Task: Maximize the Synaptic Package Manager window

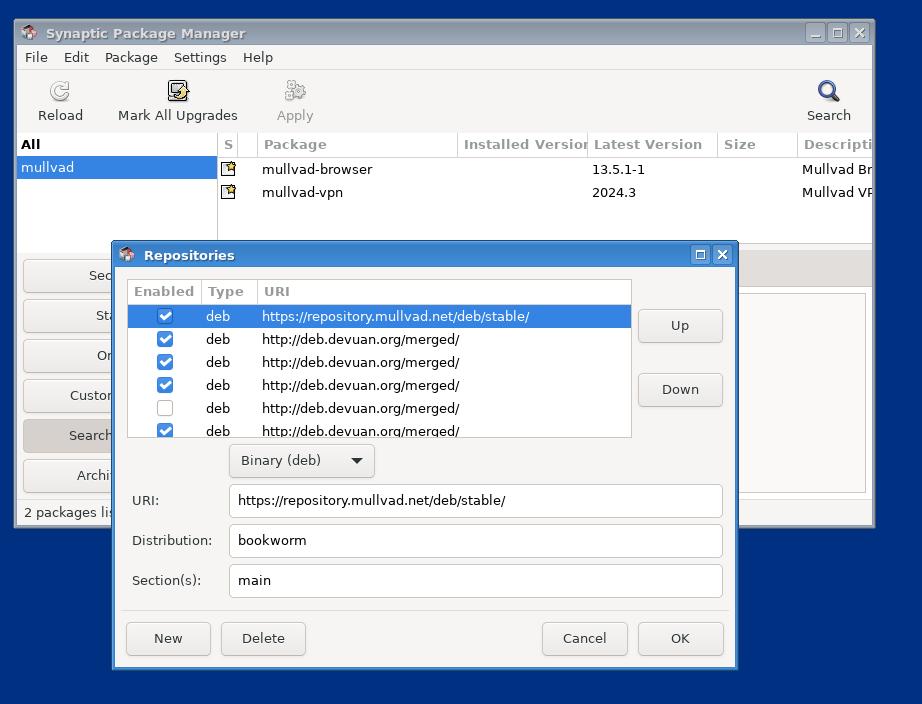Action: 837,33
